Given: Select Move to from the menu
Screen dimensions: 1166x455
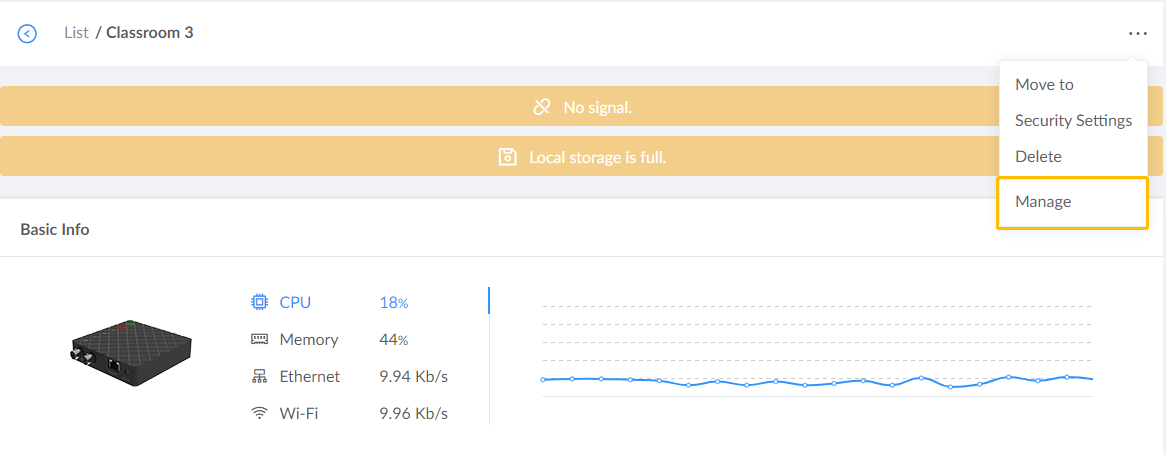Looking at the screenshot, I should coord(1044,85).
